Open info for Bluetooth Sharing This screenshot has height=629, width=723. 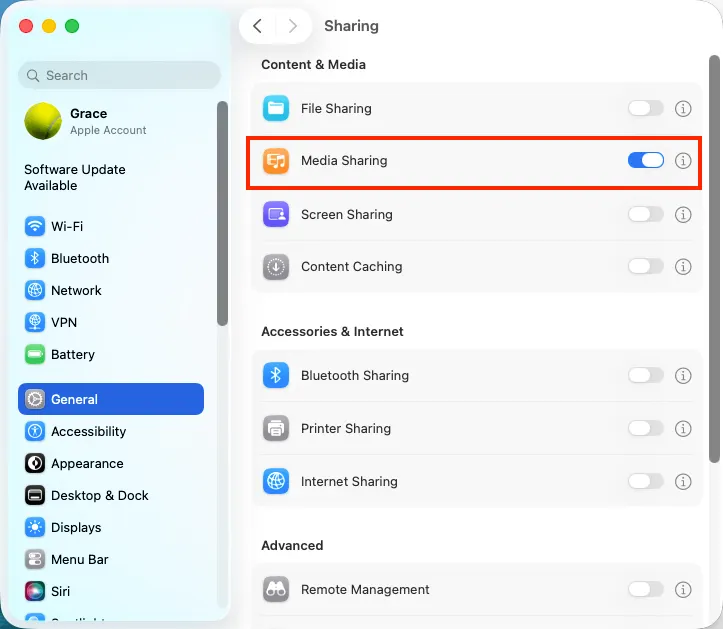click(x=683, y=376)
